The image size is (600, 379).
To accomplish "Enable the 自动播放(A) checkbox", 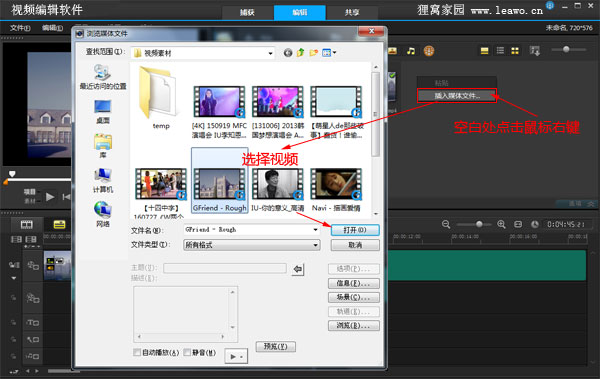I will tap(137, 353).
